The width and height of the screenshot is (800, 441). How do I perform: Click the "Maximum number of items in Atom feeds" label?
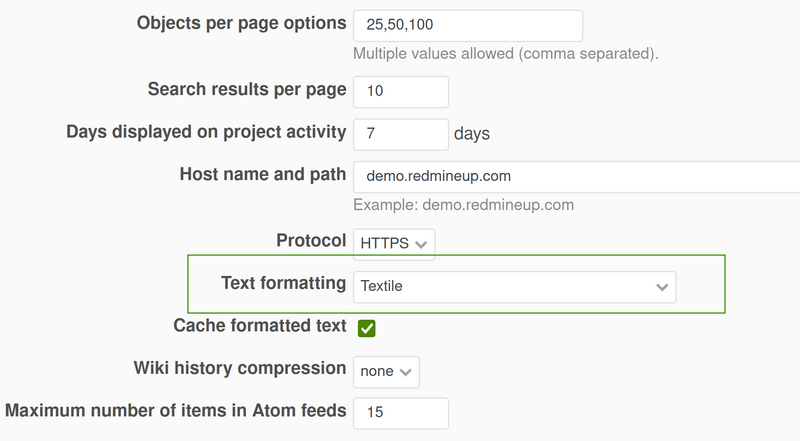click(x=176, y=410)
